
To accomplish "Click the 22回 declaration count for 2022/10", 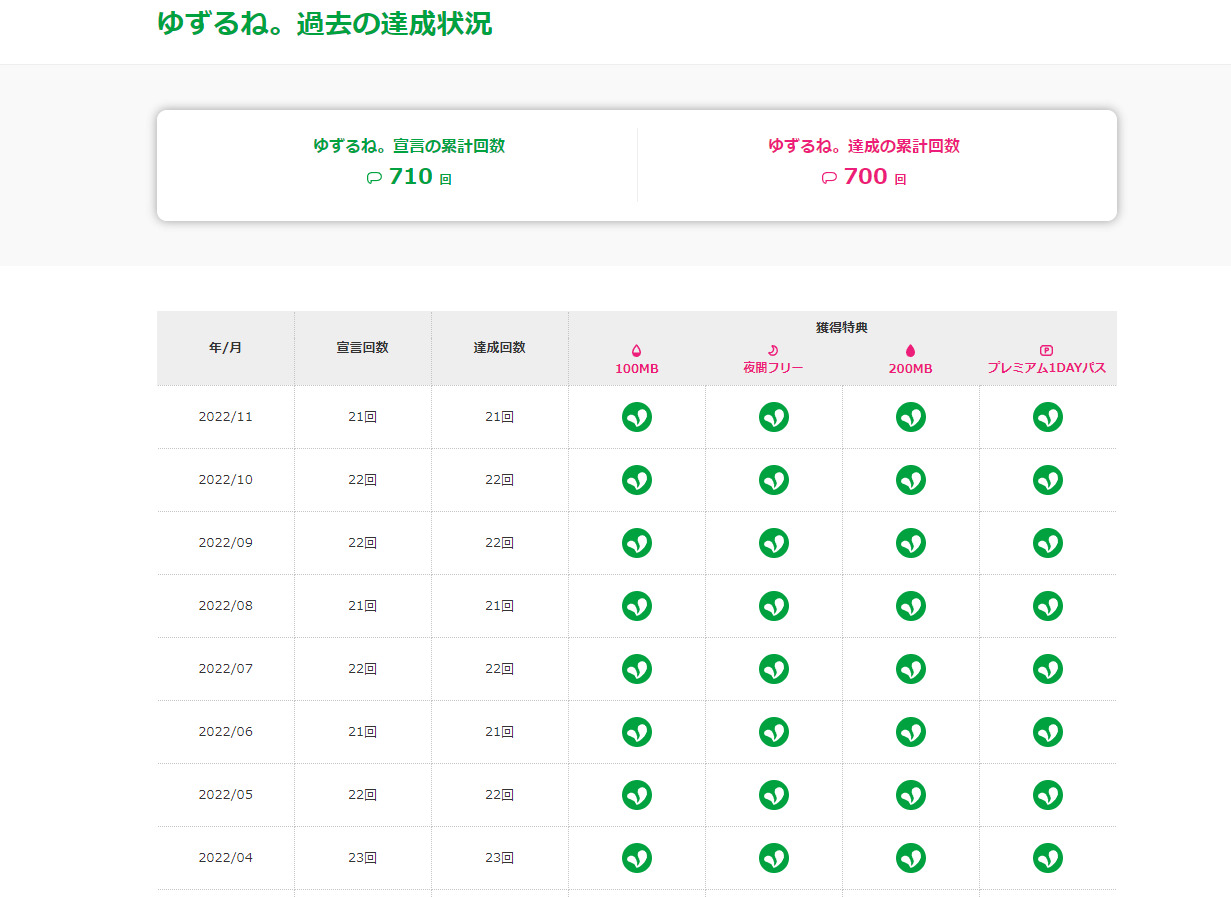I will (x=362, y=480).
